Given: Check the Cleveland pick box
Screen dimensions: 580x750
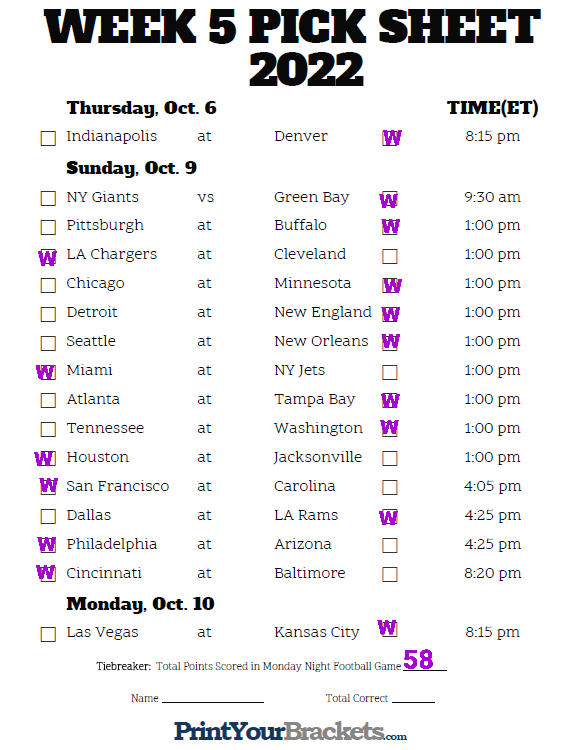Looking at the screenshot, I should (390, 256).
